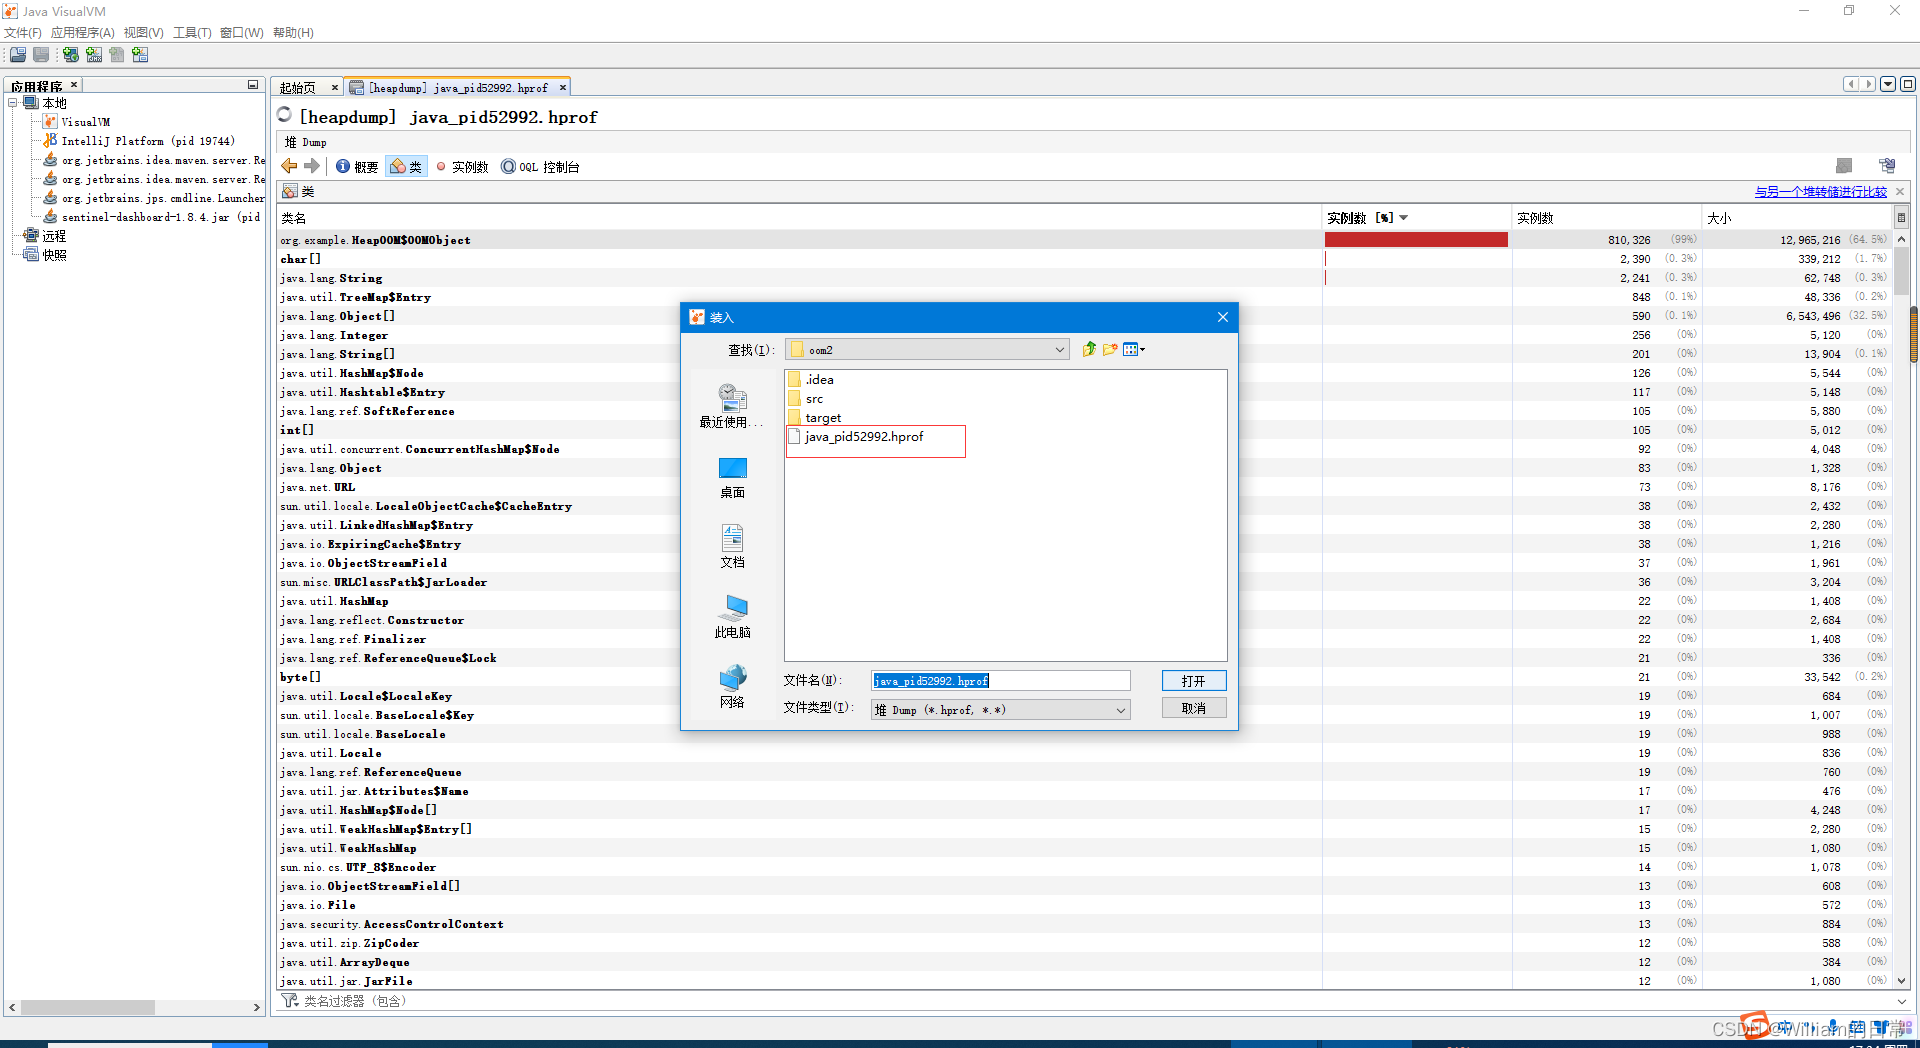1920x1048 pixels.
Task: Create a new folder in 装入 dialog
Action: (x=1110, y=349)
